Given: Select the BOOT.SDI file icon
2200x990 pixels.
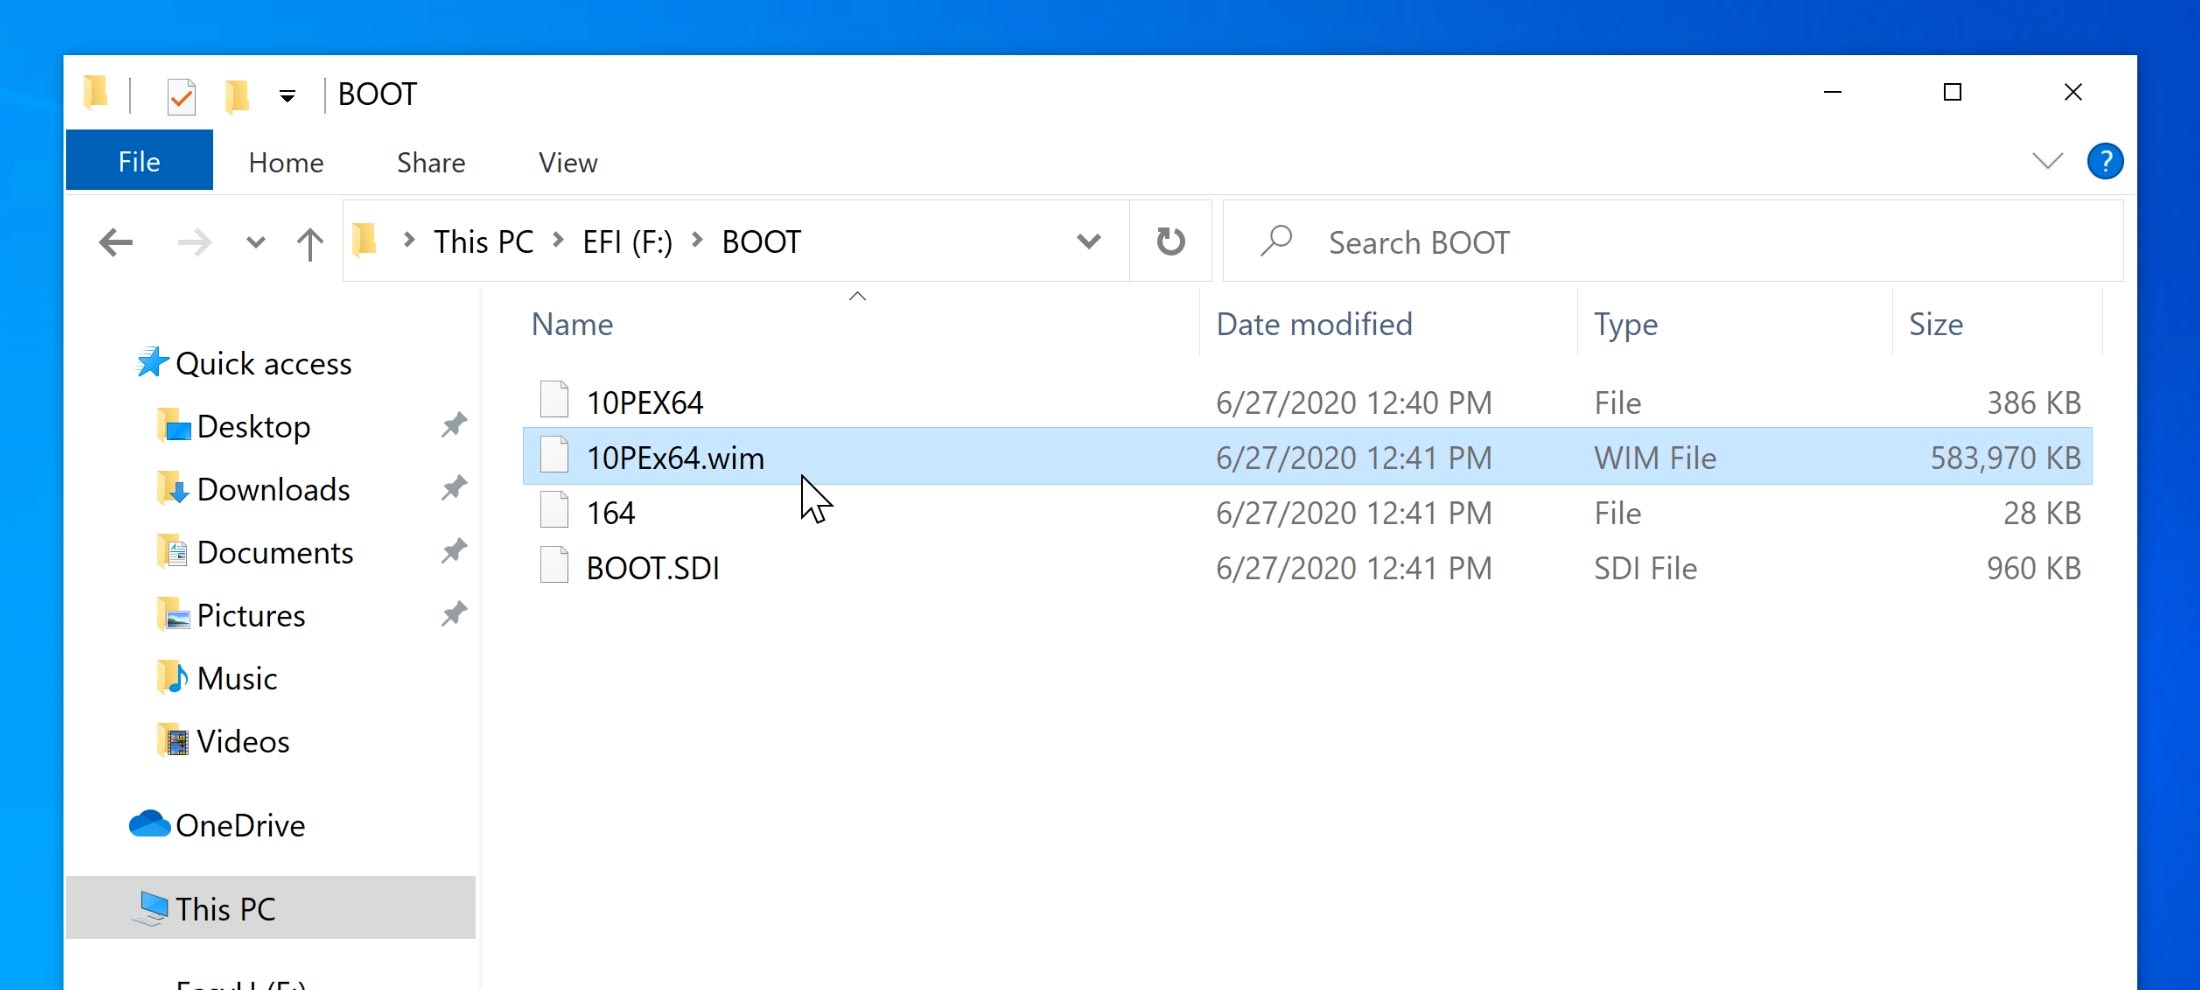Looking at the screenshot, I should (554, 566).
